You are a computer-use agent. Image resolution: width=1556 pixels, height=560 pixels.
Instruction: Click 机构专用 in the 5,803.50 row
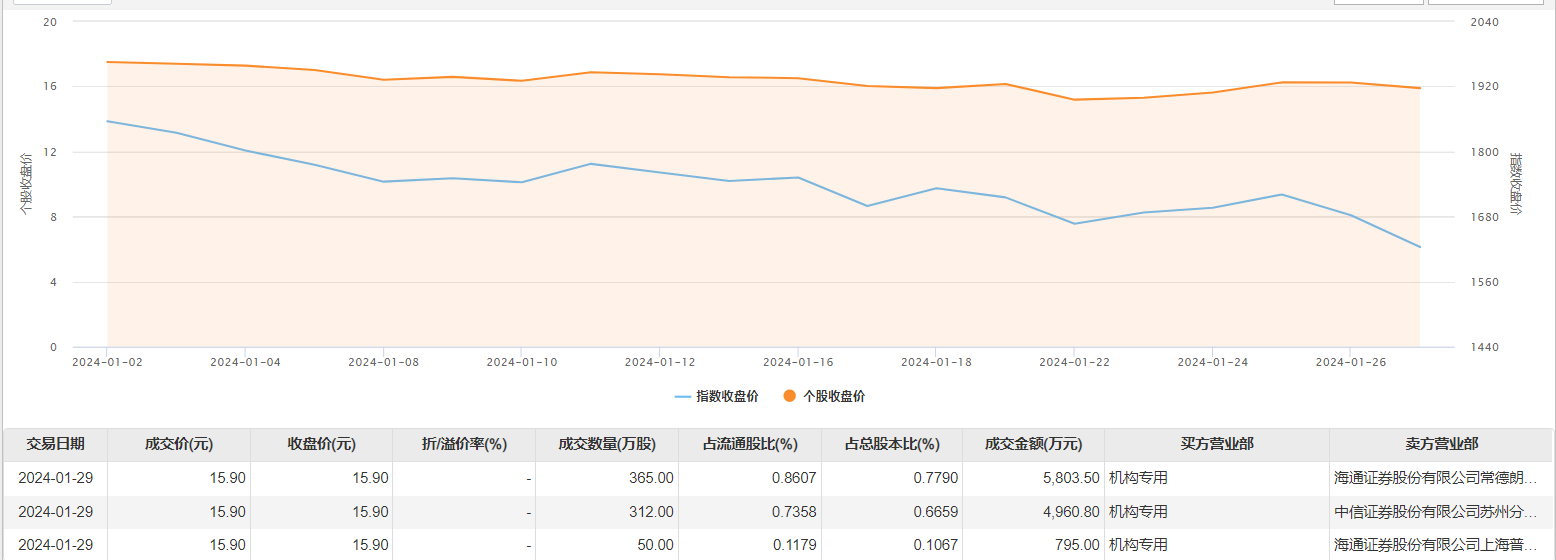tap(1138, 478)
